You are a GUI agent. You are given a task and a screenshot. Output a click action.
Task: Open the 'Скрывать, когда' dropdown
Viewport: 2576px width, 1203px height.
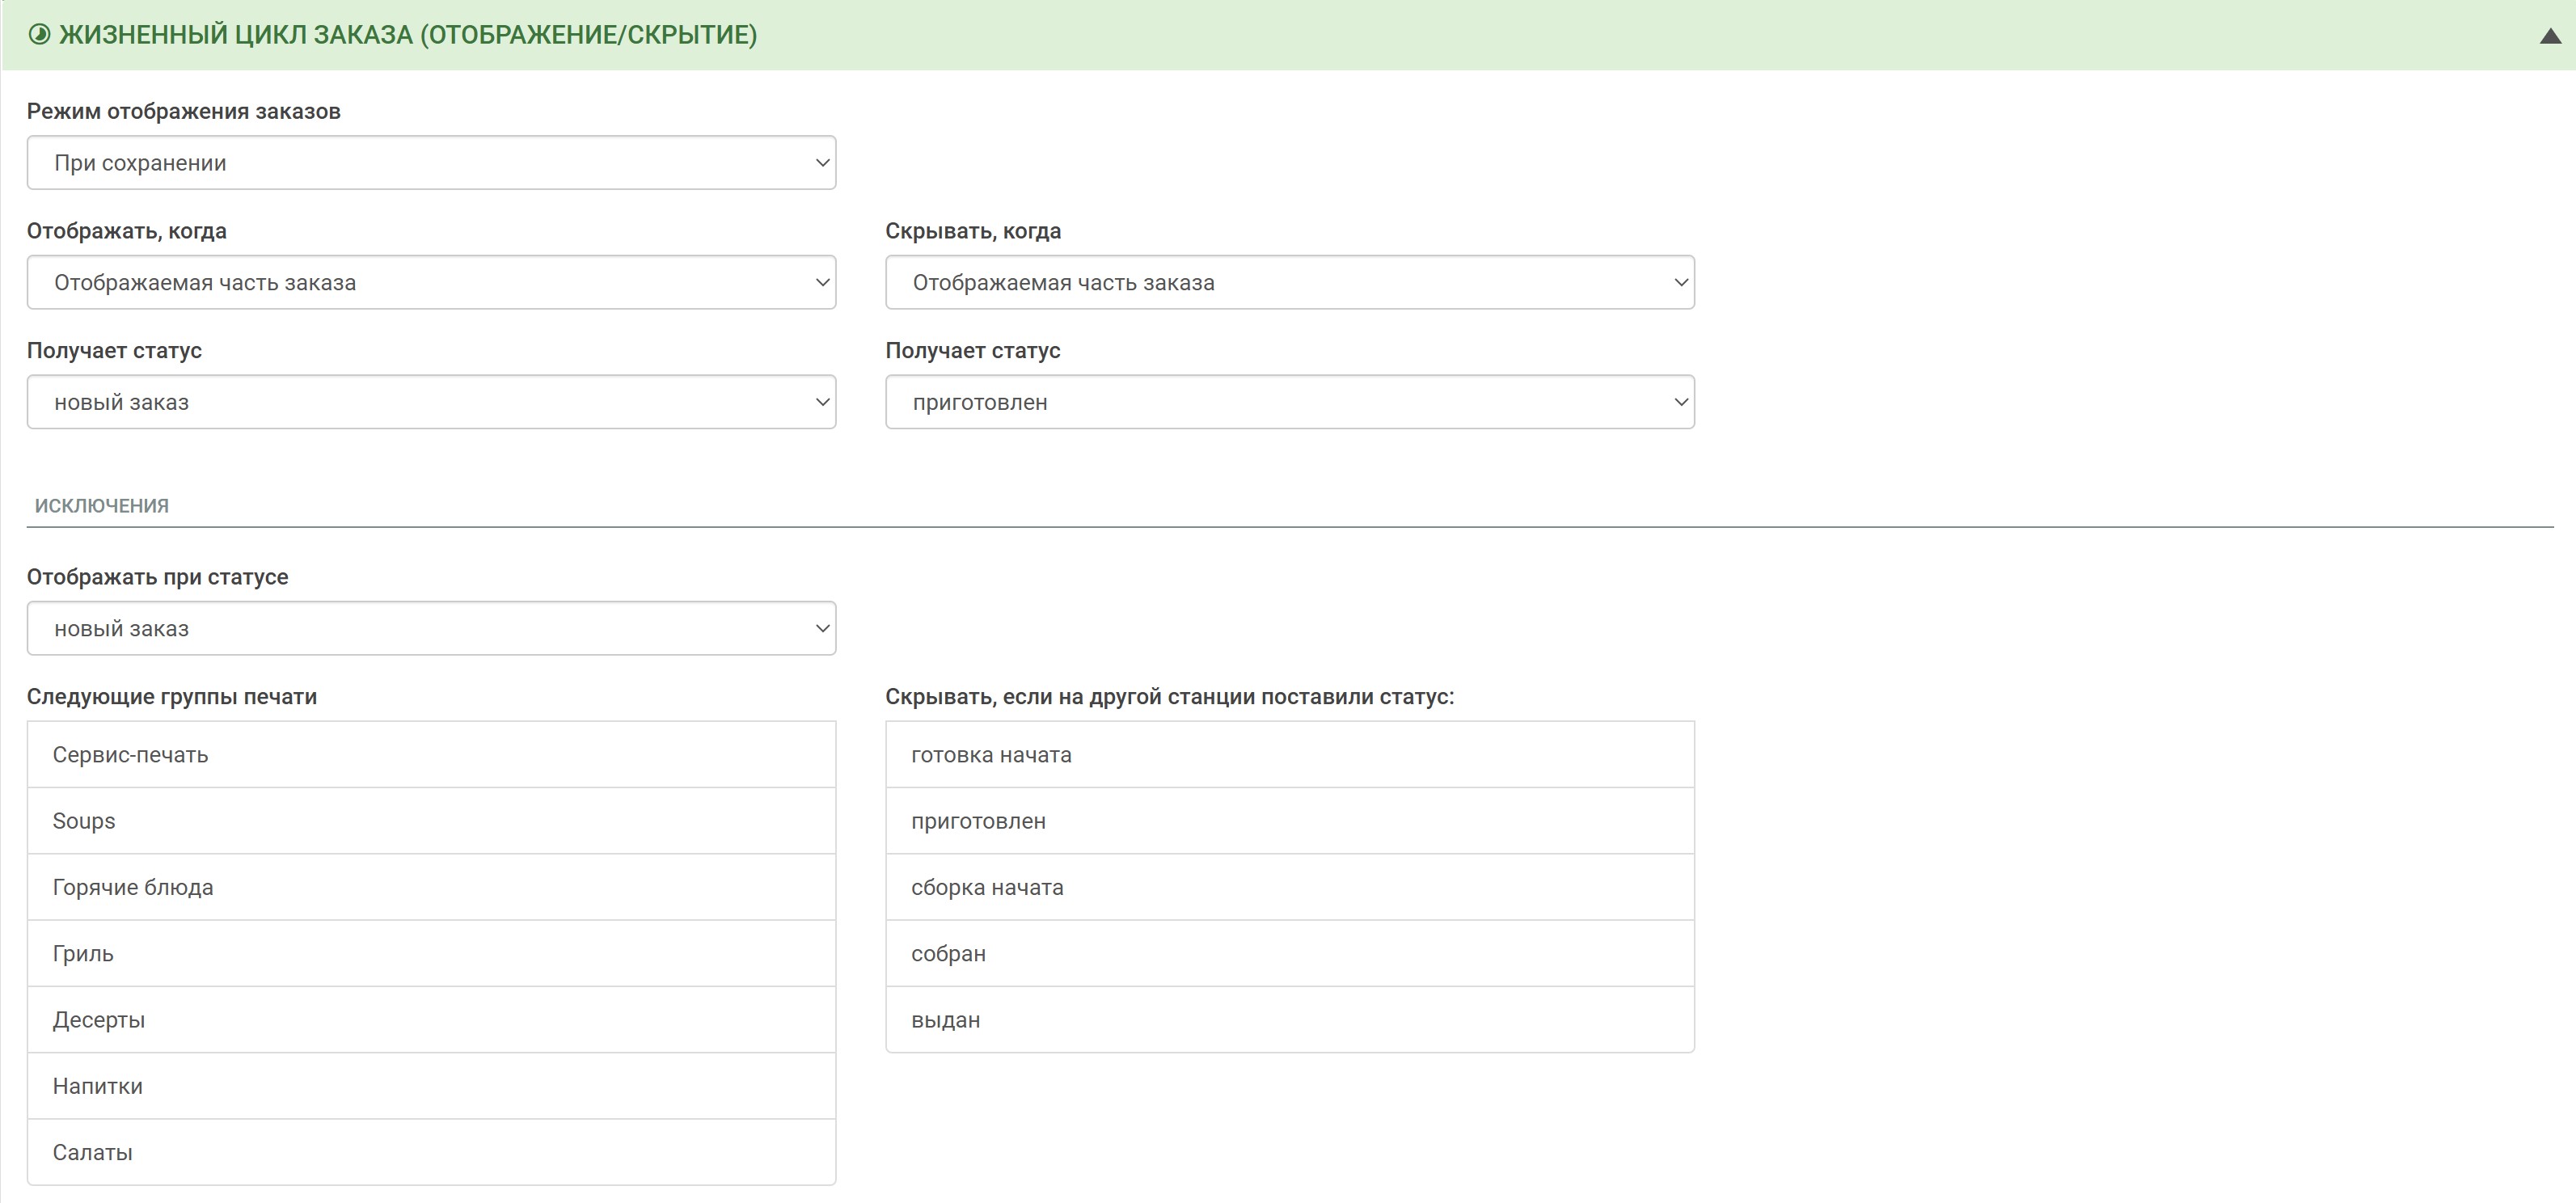tap(1289, 283)
